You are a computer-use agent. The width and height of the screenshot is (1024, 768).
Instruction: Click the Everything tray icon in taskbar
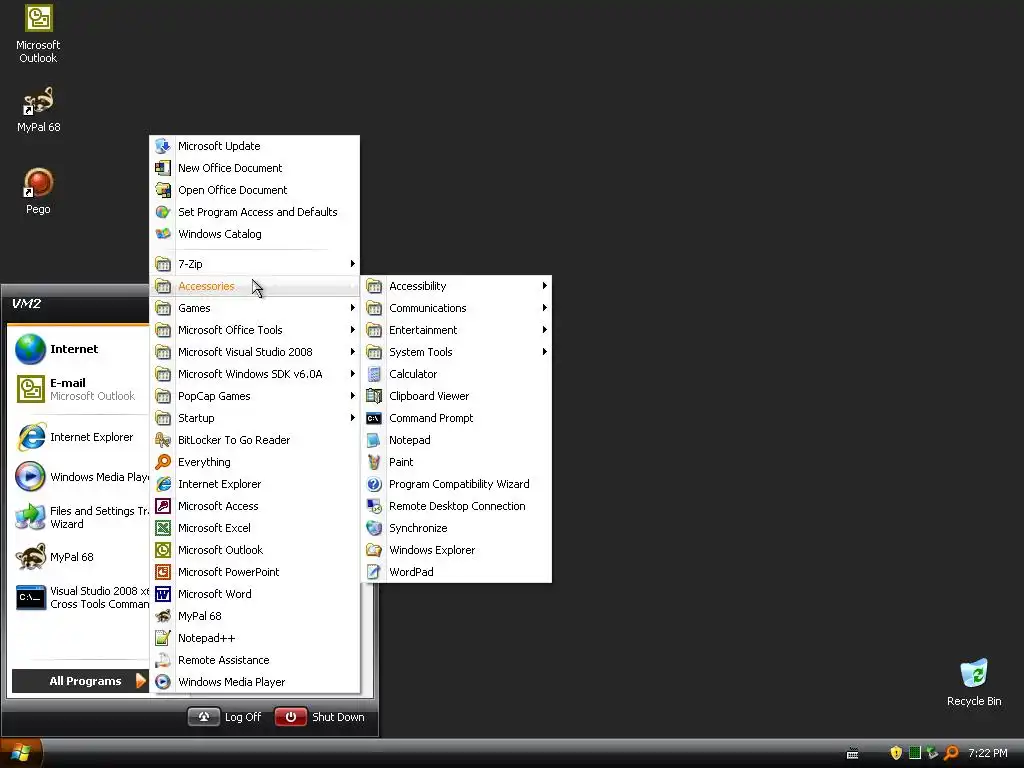click(951, 753)
